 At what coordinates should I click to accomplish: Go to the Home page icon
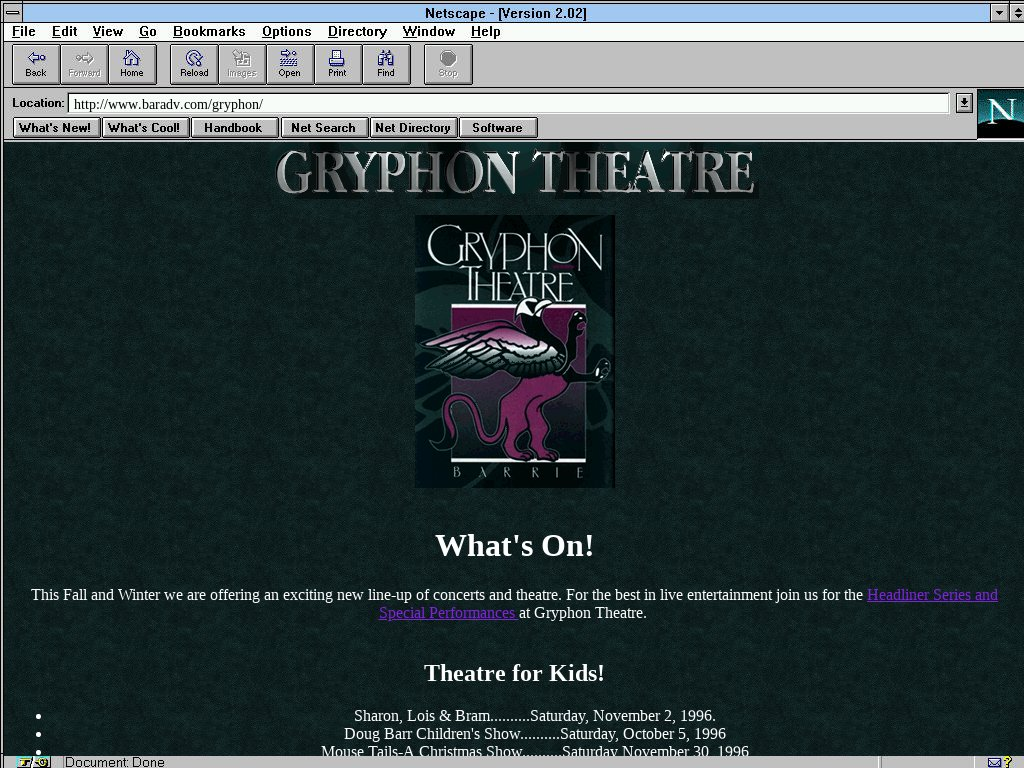[132, 64]
